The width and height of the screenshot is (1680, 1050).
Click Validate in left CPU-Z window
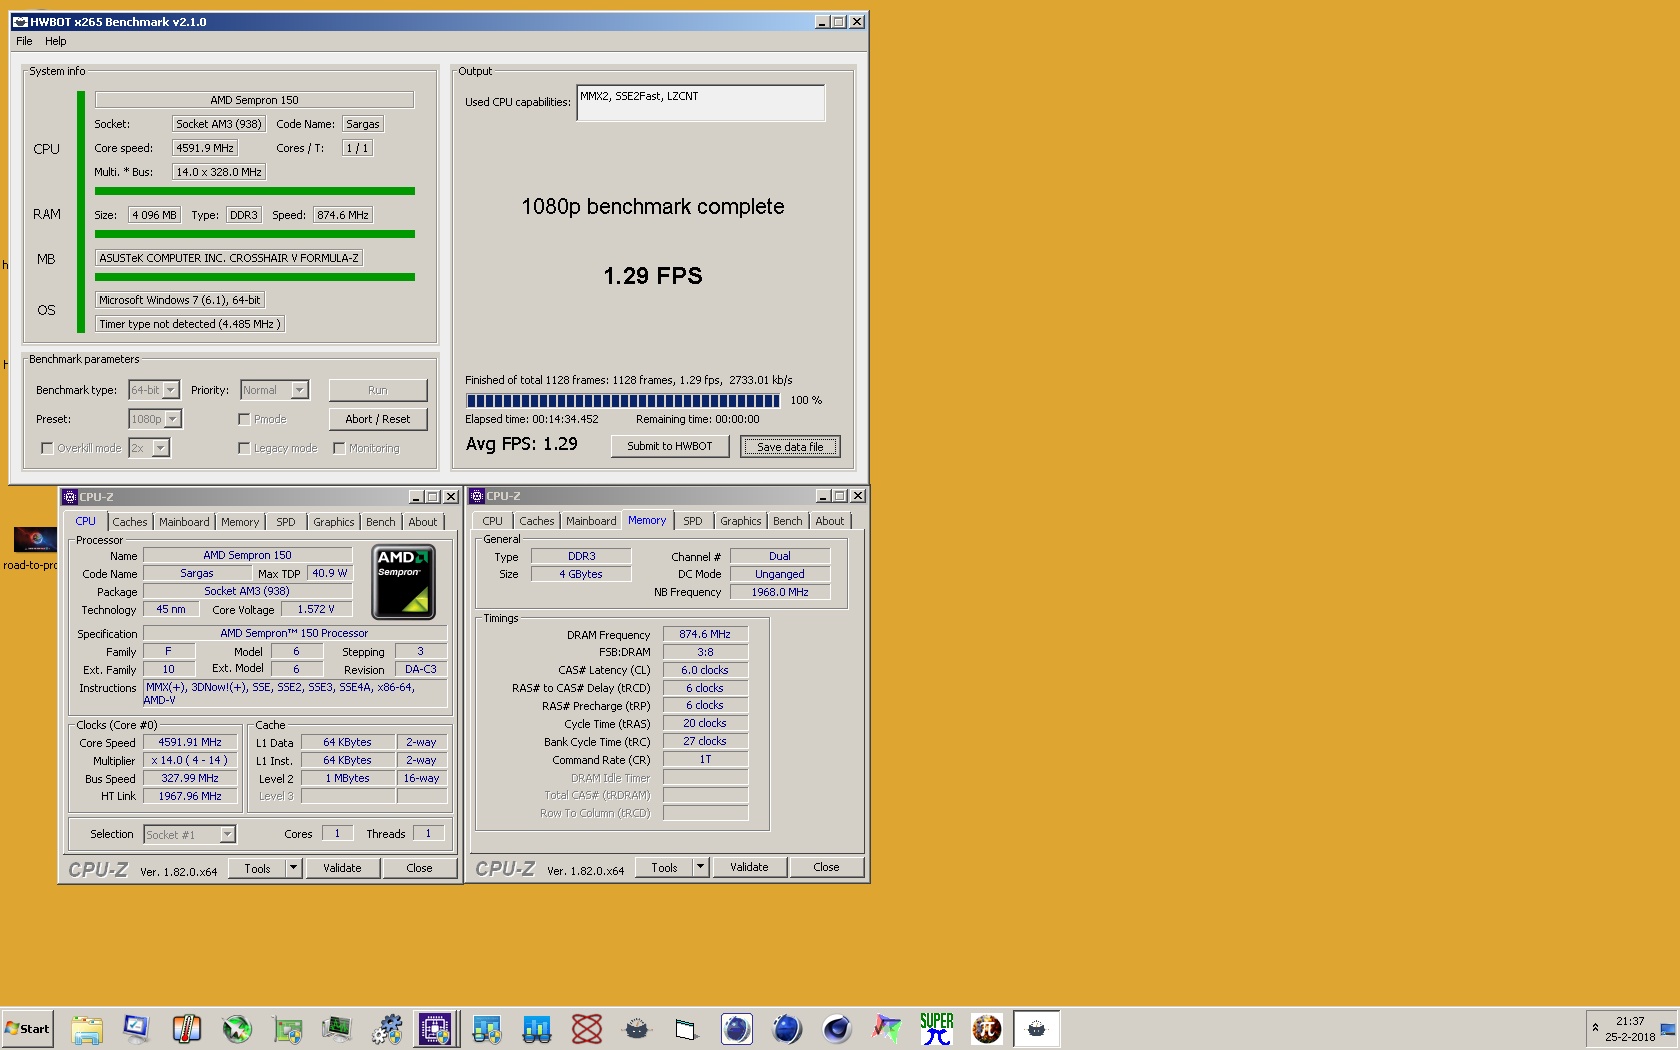[x=342, y=868]
